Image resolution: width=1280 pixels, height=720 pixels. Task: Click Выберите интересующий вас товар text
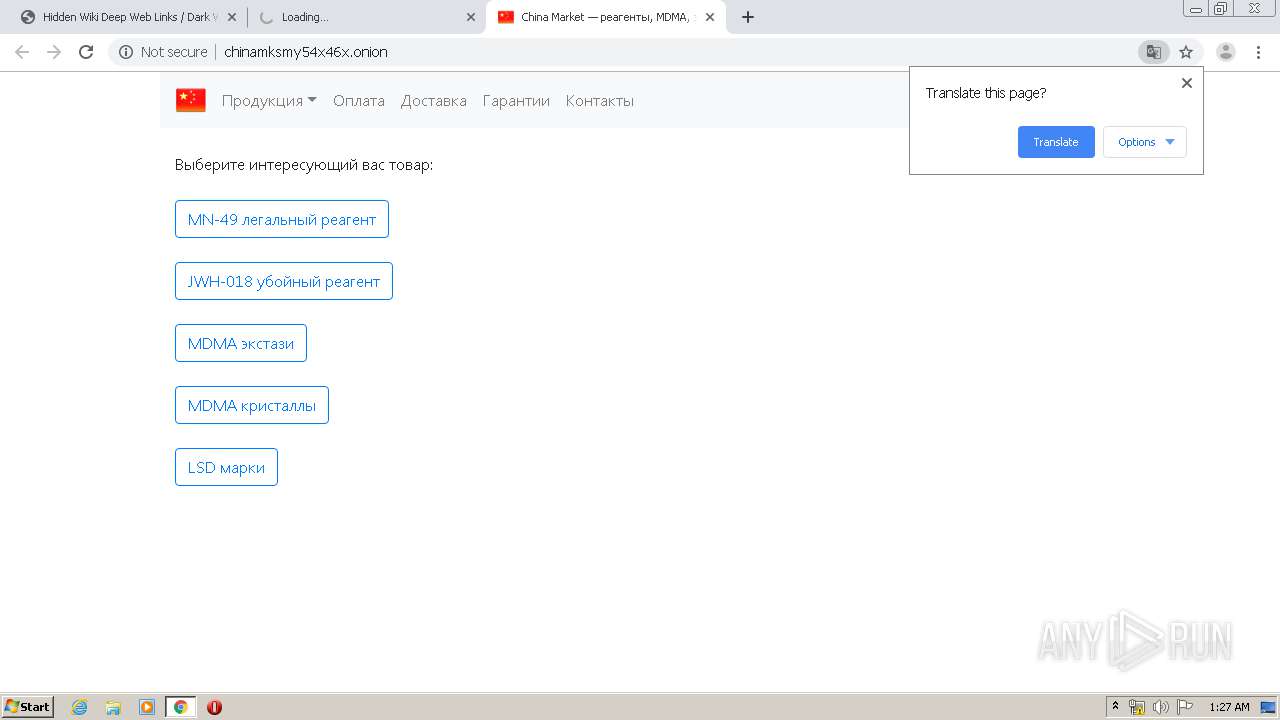pyautogui.click(x=304, y=165)
